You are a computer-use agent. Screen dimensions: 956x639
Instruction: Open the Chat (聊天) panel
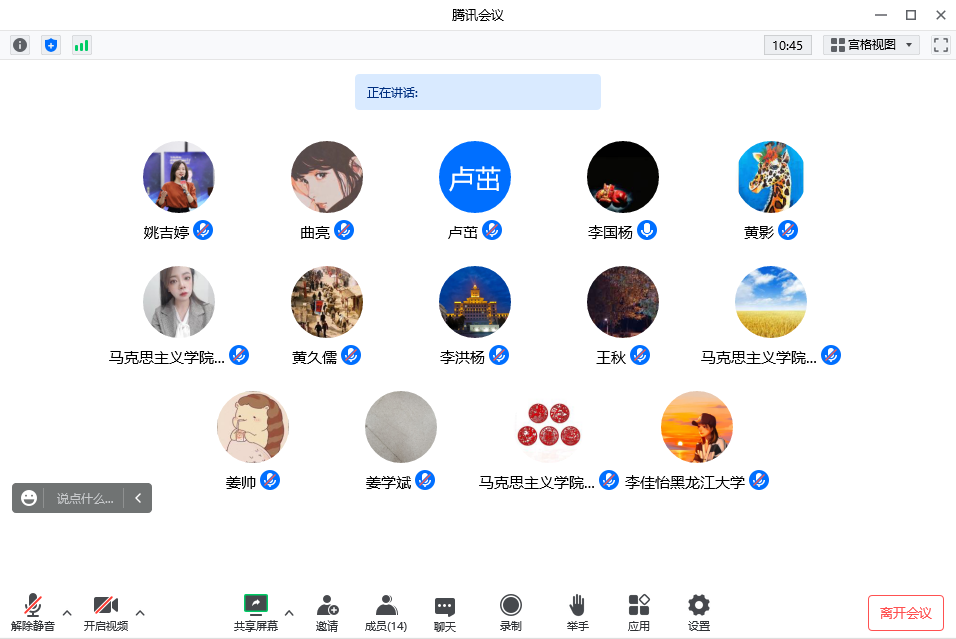pos(445,612)
